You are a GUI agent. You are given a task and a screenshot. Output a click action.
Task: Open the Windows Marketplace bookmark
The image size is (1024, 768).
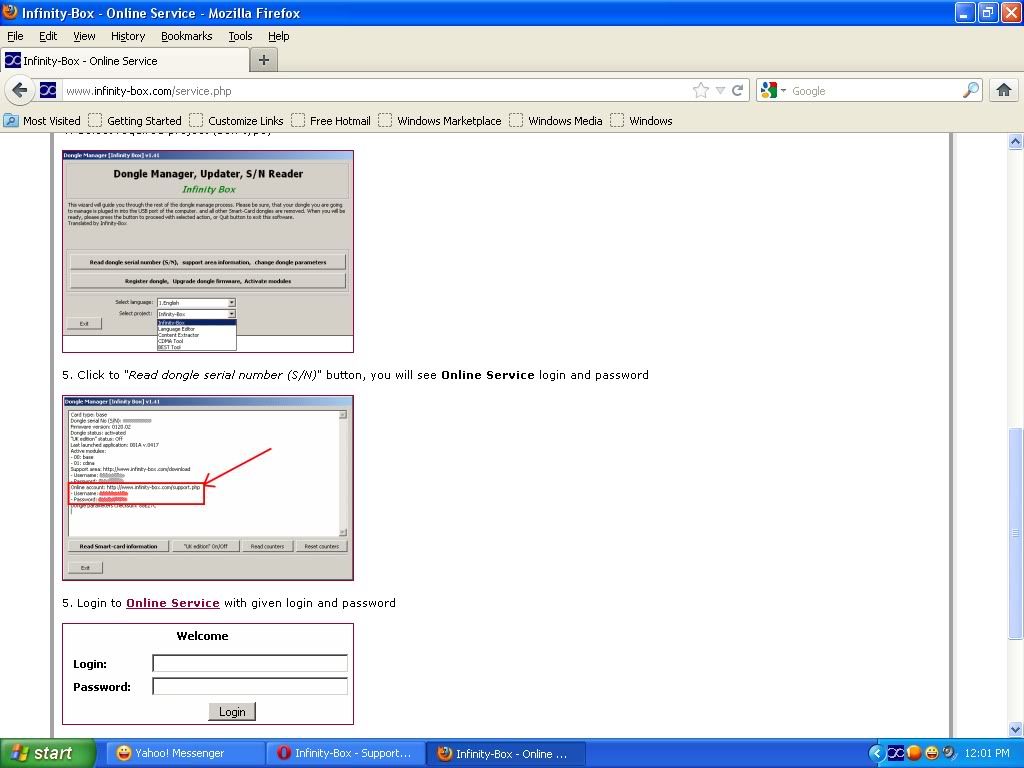point(440,121)
